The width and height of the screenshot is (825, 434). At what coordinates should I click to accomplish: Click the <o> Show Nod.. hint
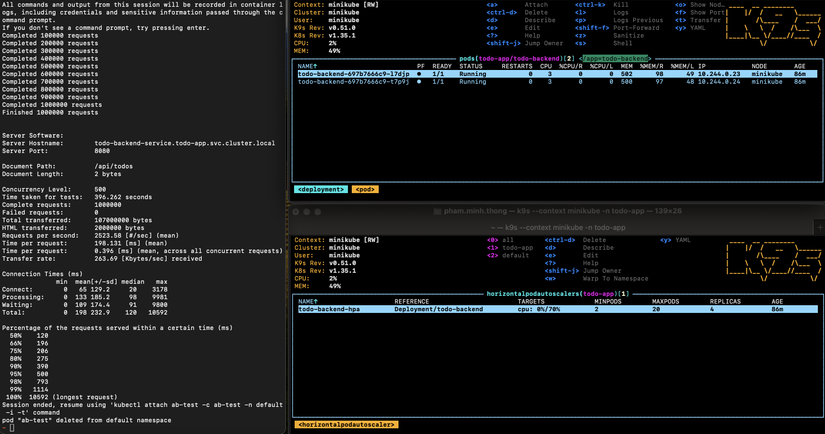(700, 5)
